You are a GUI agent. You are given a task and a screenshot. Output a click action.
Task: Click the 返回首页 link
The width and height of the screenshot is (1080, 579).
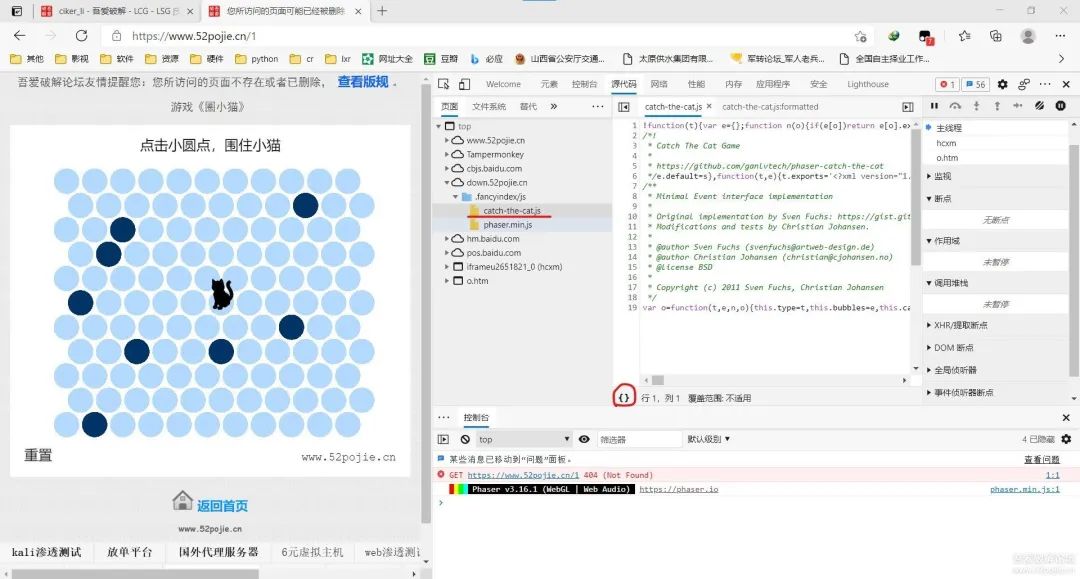tap(222, 506)
